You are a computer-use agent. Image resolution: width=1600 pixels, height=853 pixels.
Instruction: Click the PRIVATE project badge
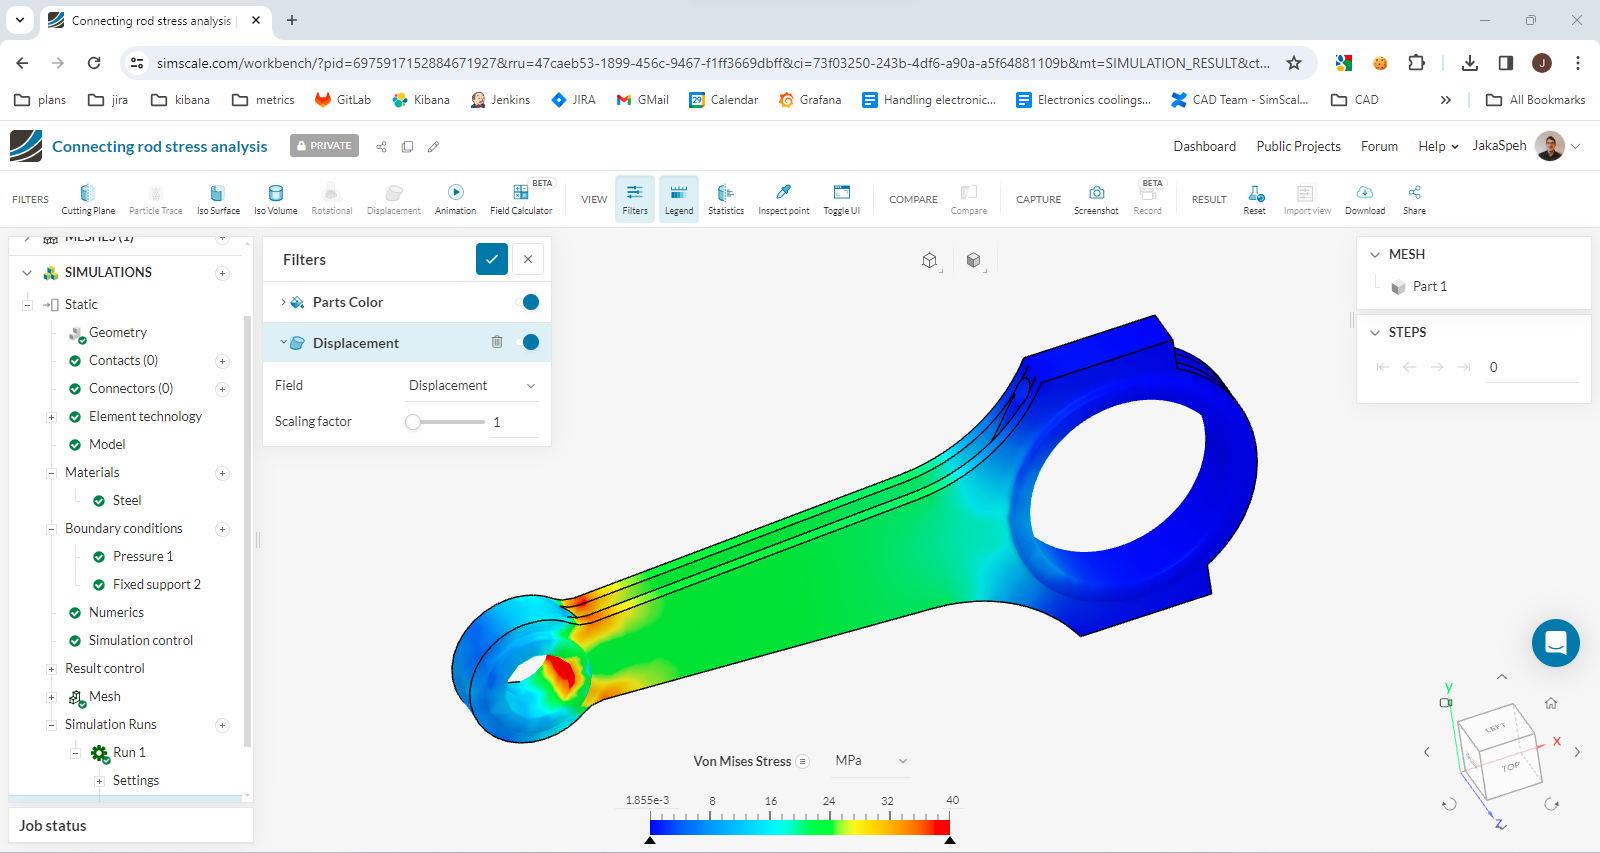[324, 146]
